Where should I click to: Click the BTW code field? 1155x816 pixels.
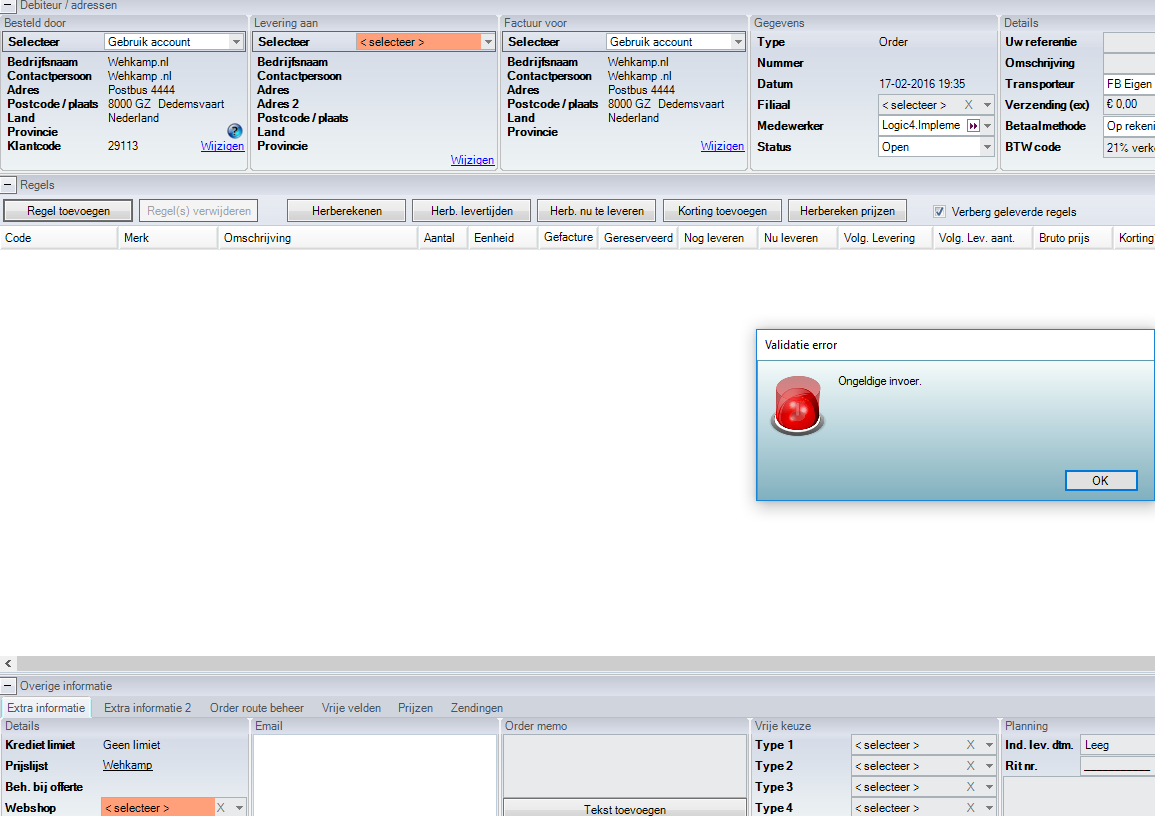click(1128, 147)
